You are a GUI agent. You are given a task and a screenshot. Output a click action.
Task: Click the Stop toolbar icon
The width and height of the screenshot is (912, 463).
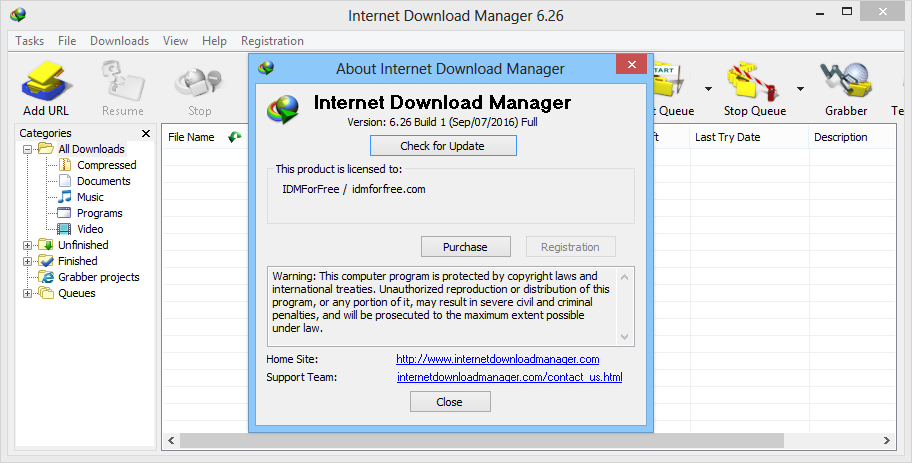tap(200, 84)
